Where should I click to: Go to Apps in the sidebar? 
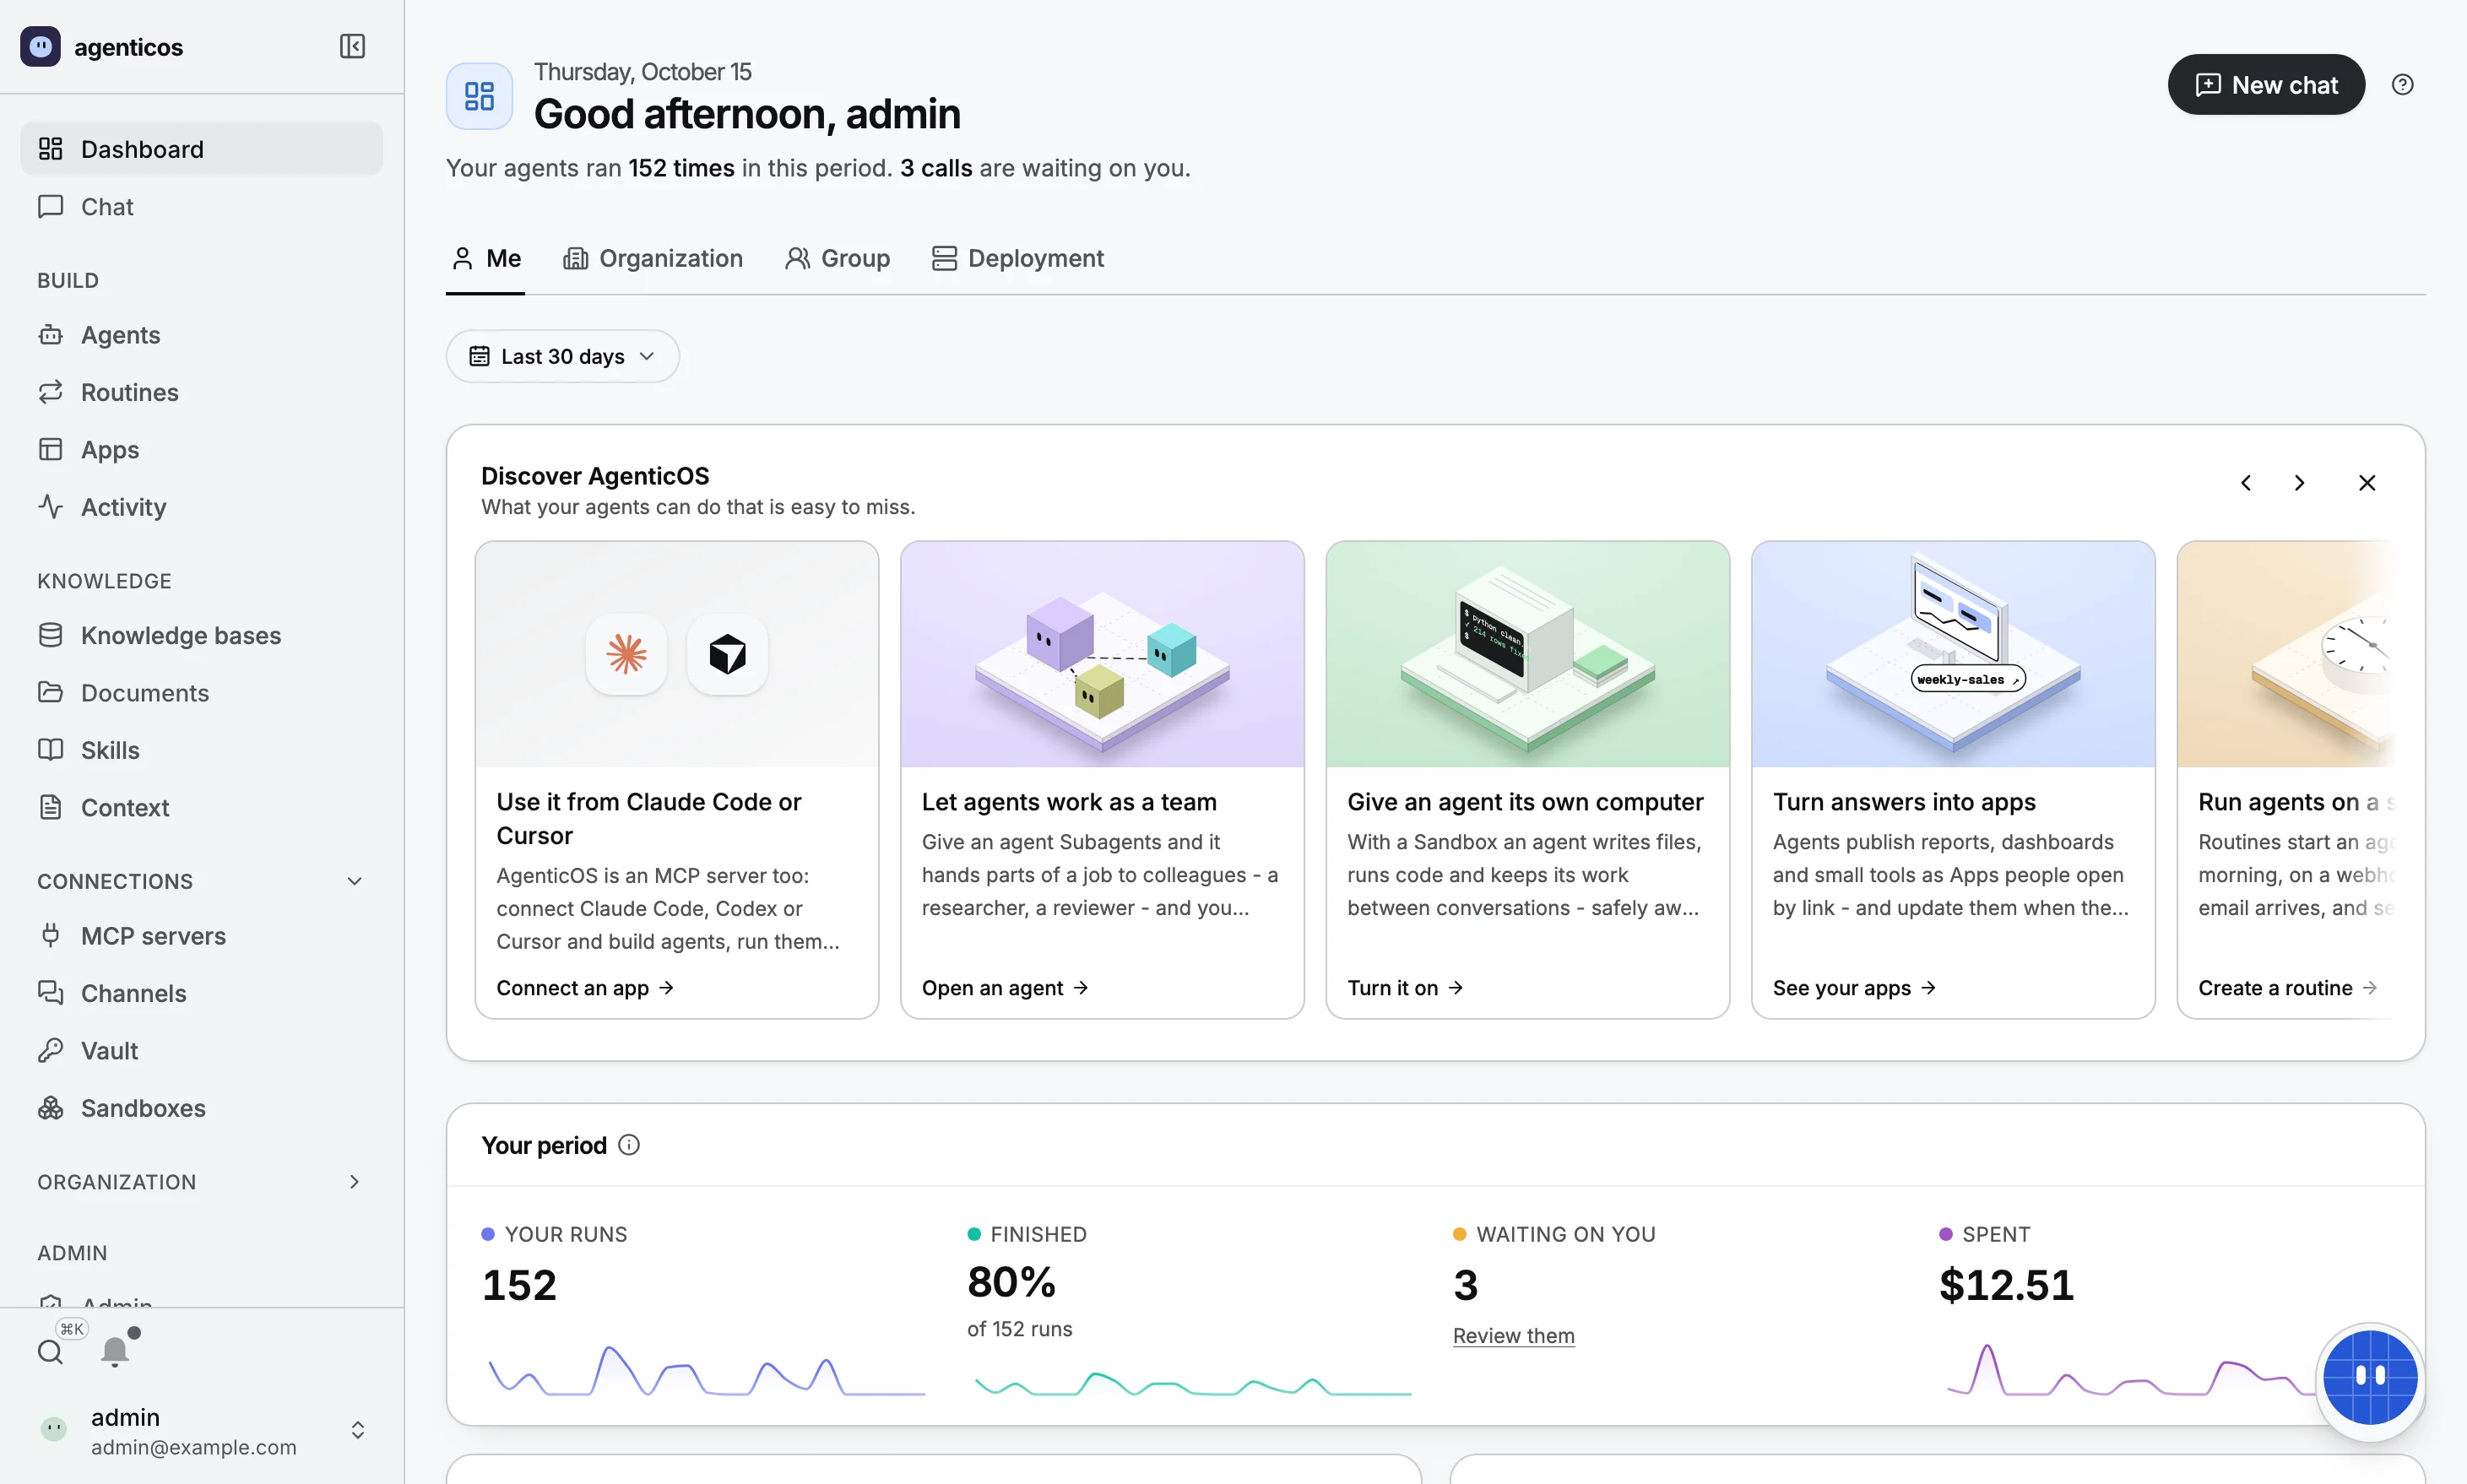(201, 449)
